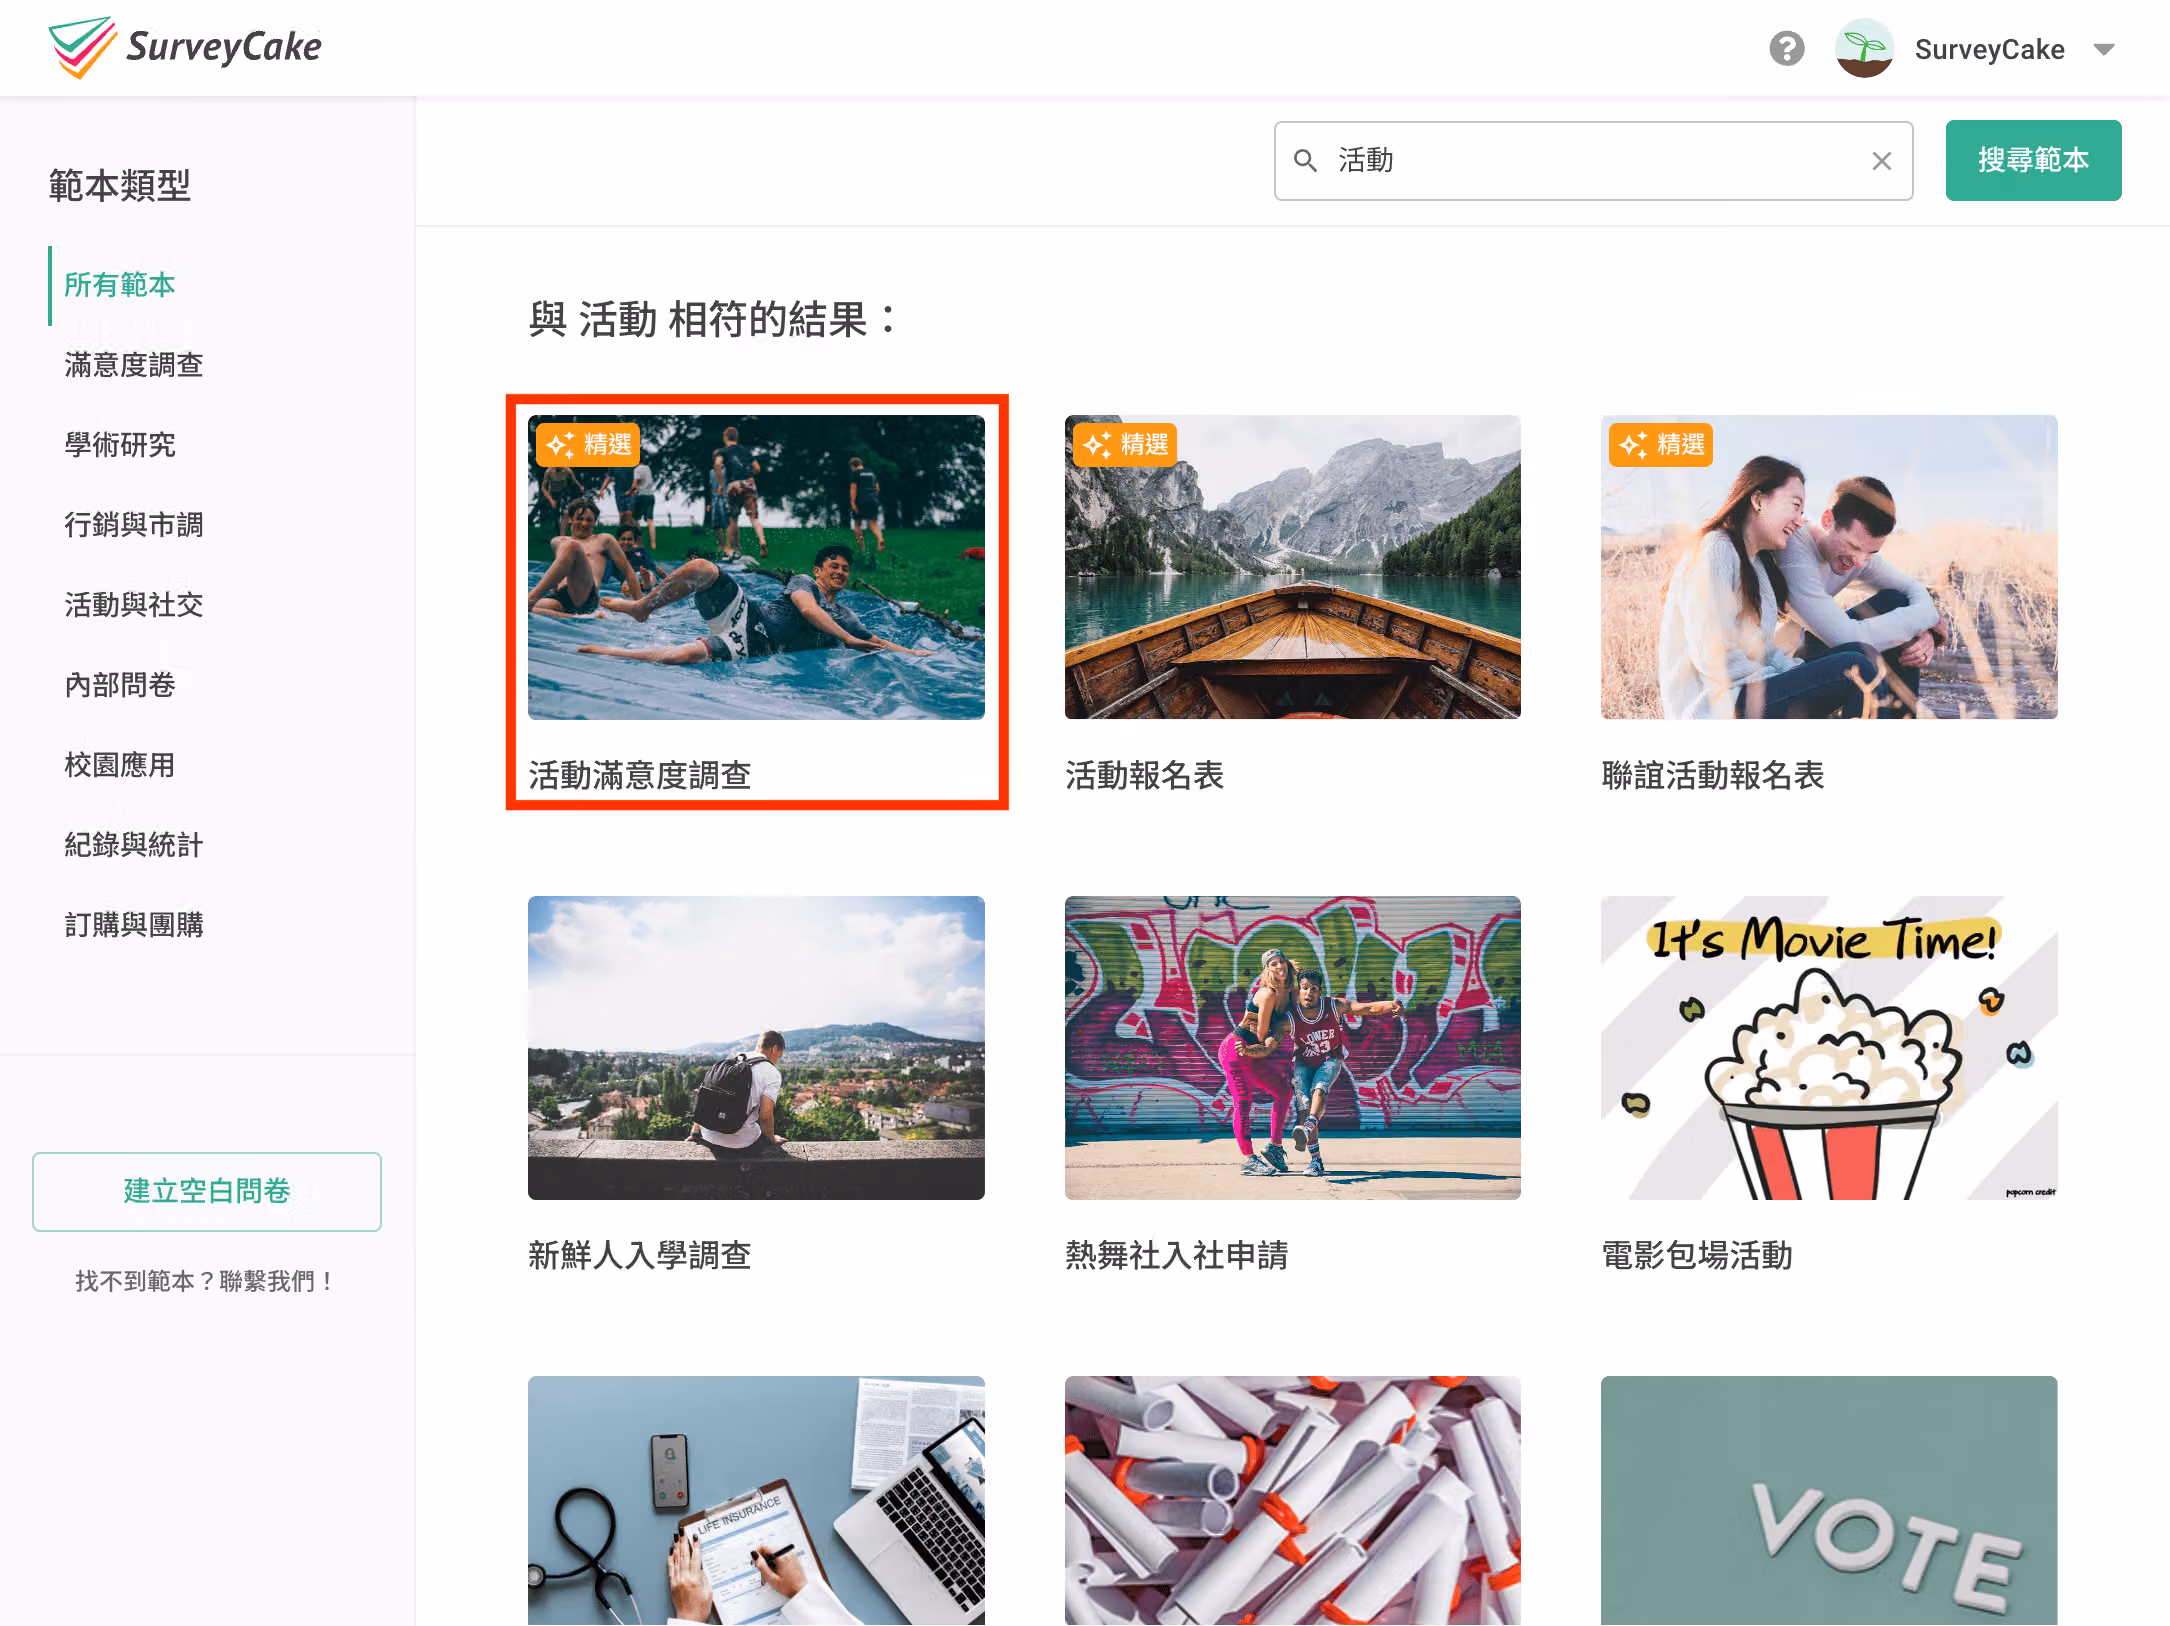
Task: Click the SurveyCake logo
Action: pos(185,47)
